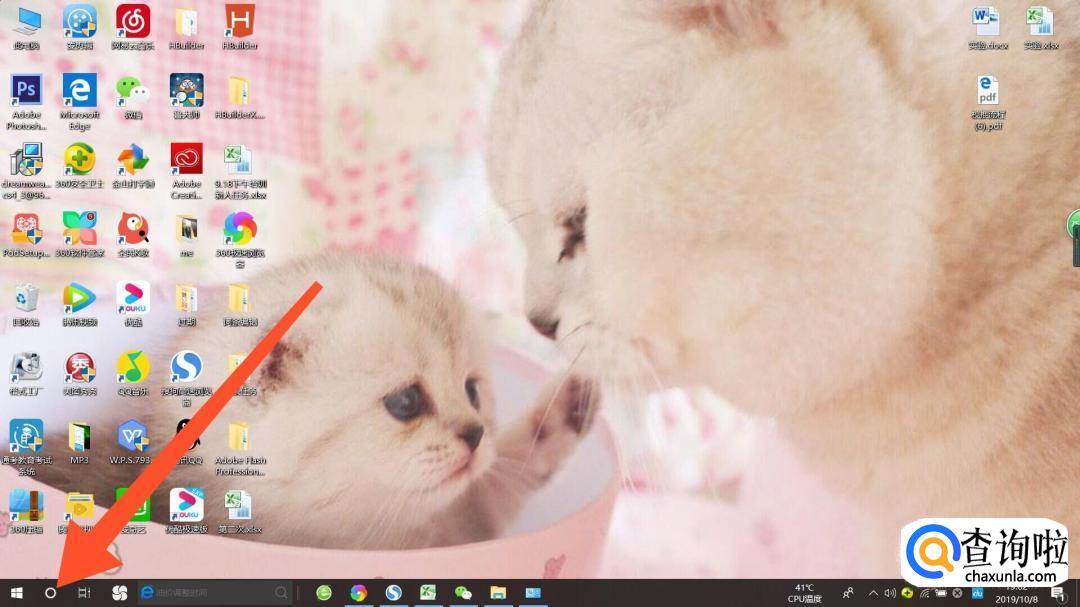1080x607 pixels.
Task: Select the xlsx file top right
Action: [1041, 28]
